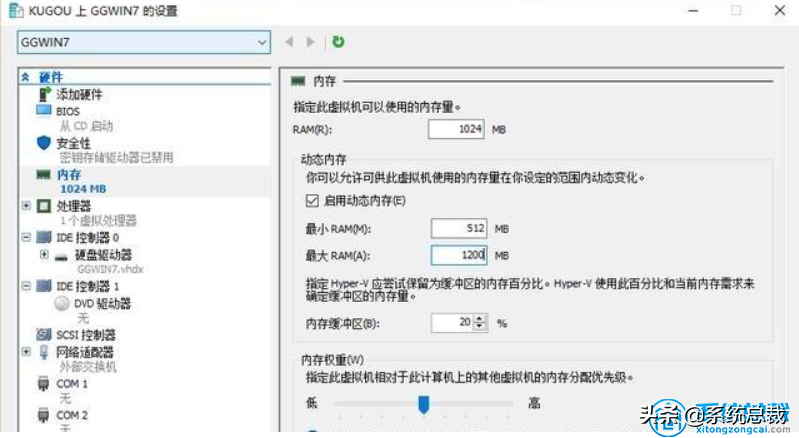Click the Maximum RAM field showing 1200
The image size is (799, 438).
coord(459,255)
